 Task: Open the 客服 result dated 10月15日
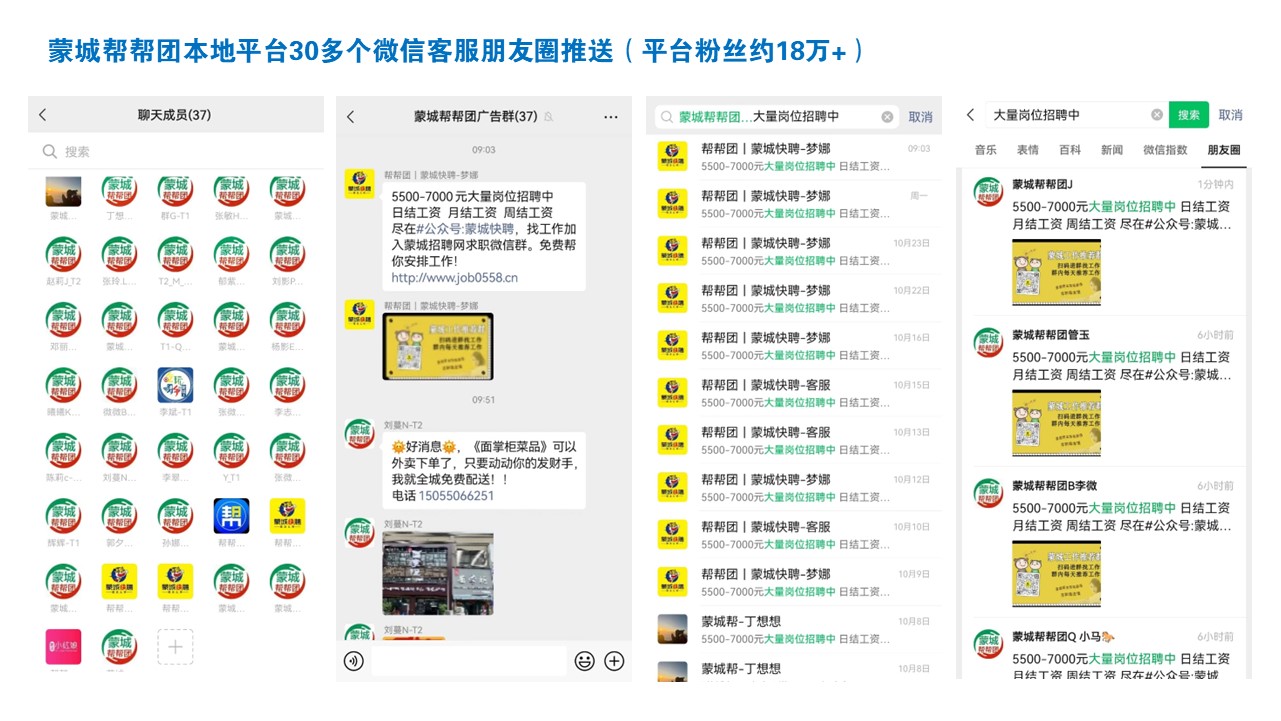[x=794, y=393]
